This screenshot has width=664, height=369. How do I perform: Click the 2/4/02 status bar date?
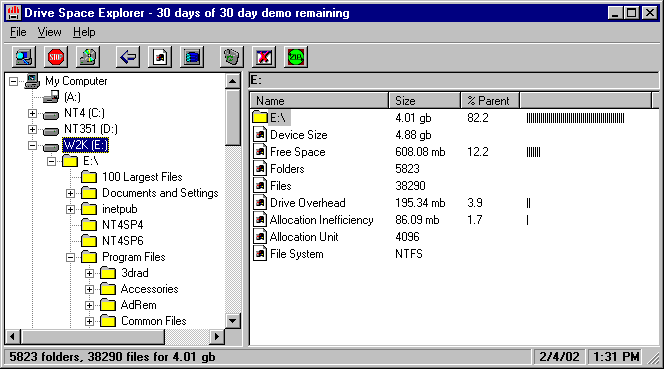(x=559, y=357)
